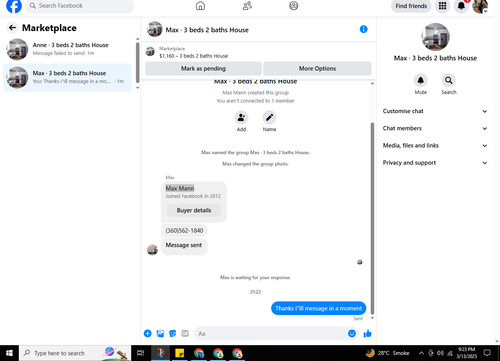Click chat header listing thumbnail

point(154,29)
